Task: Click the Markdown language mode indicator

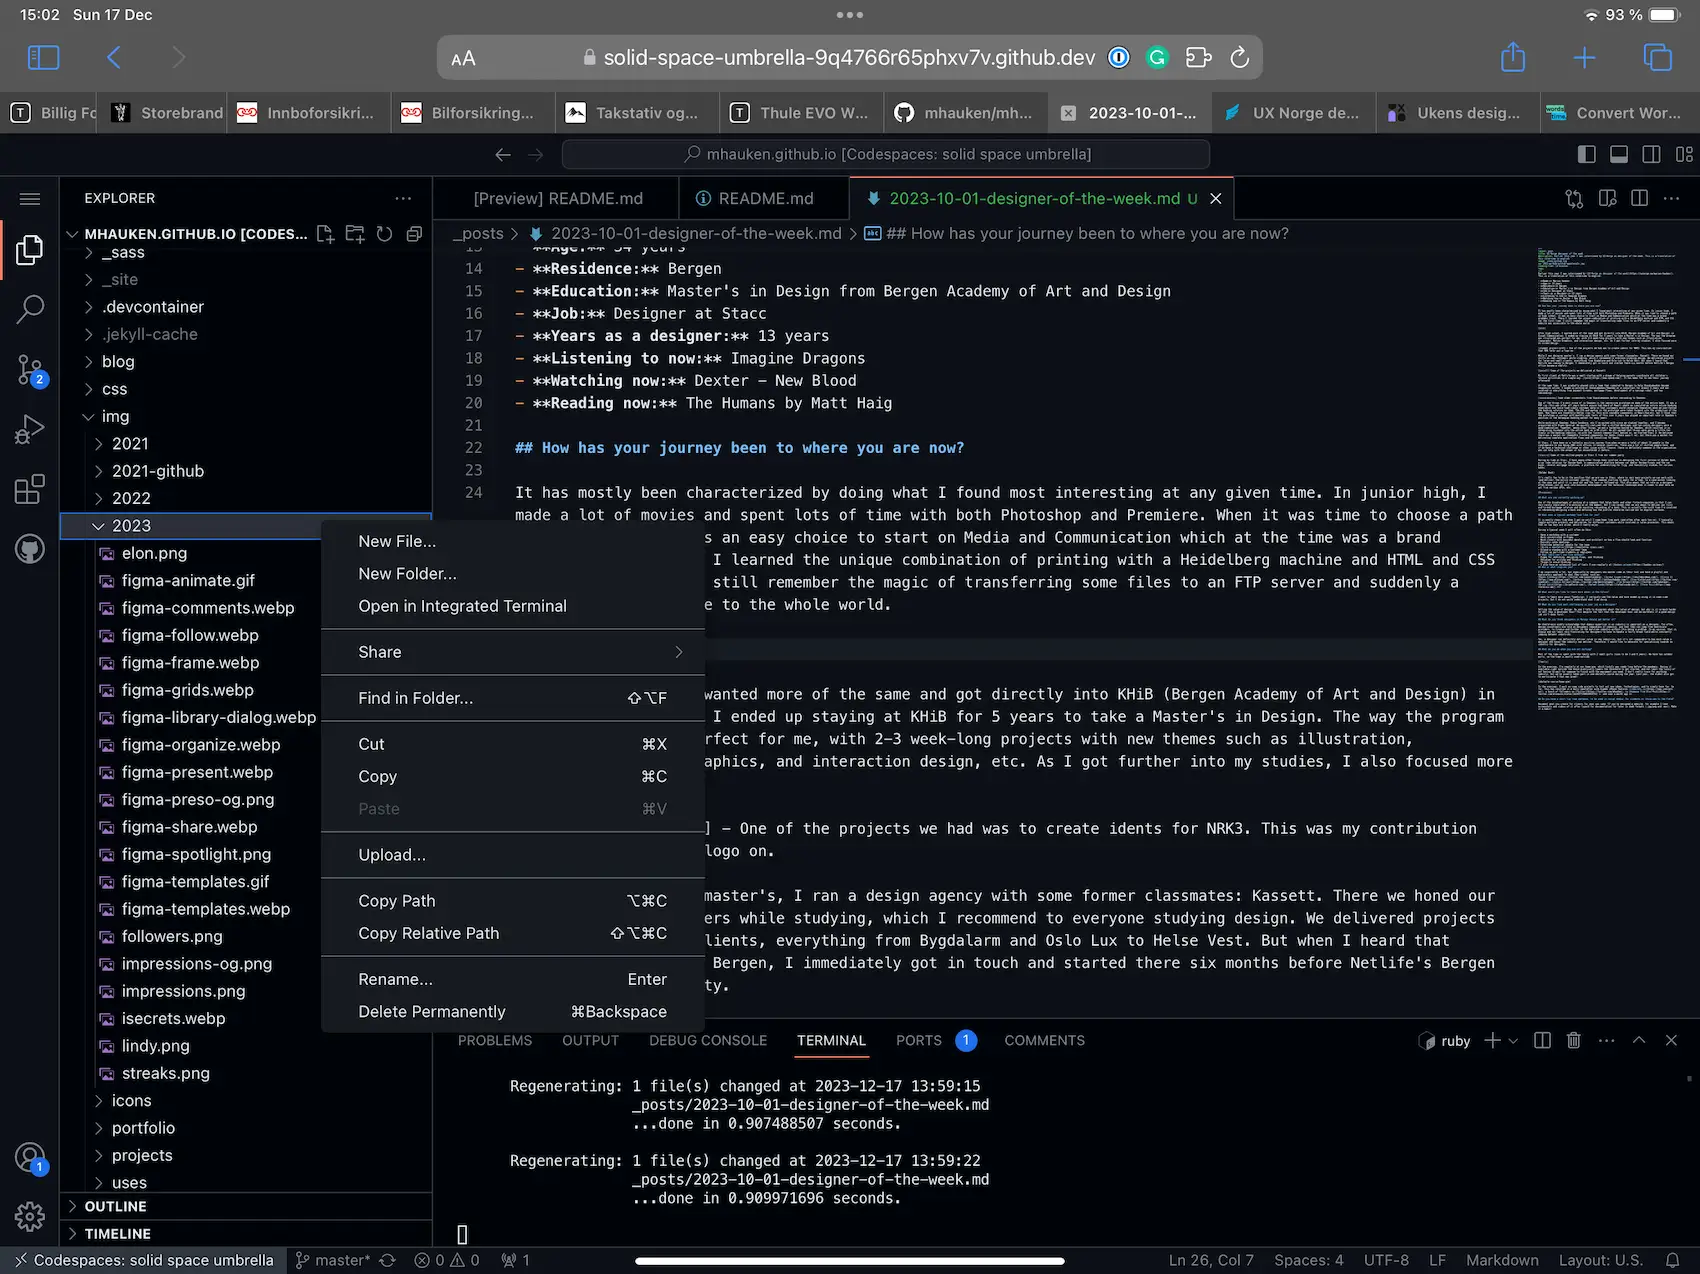Action: 1501,1260
